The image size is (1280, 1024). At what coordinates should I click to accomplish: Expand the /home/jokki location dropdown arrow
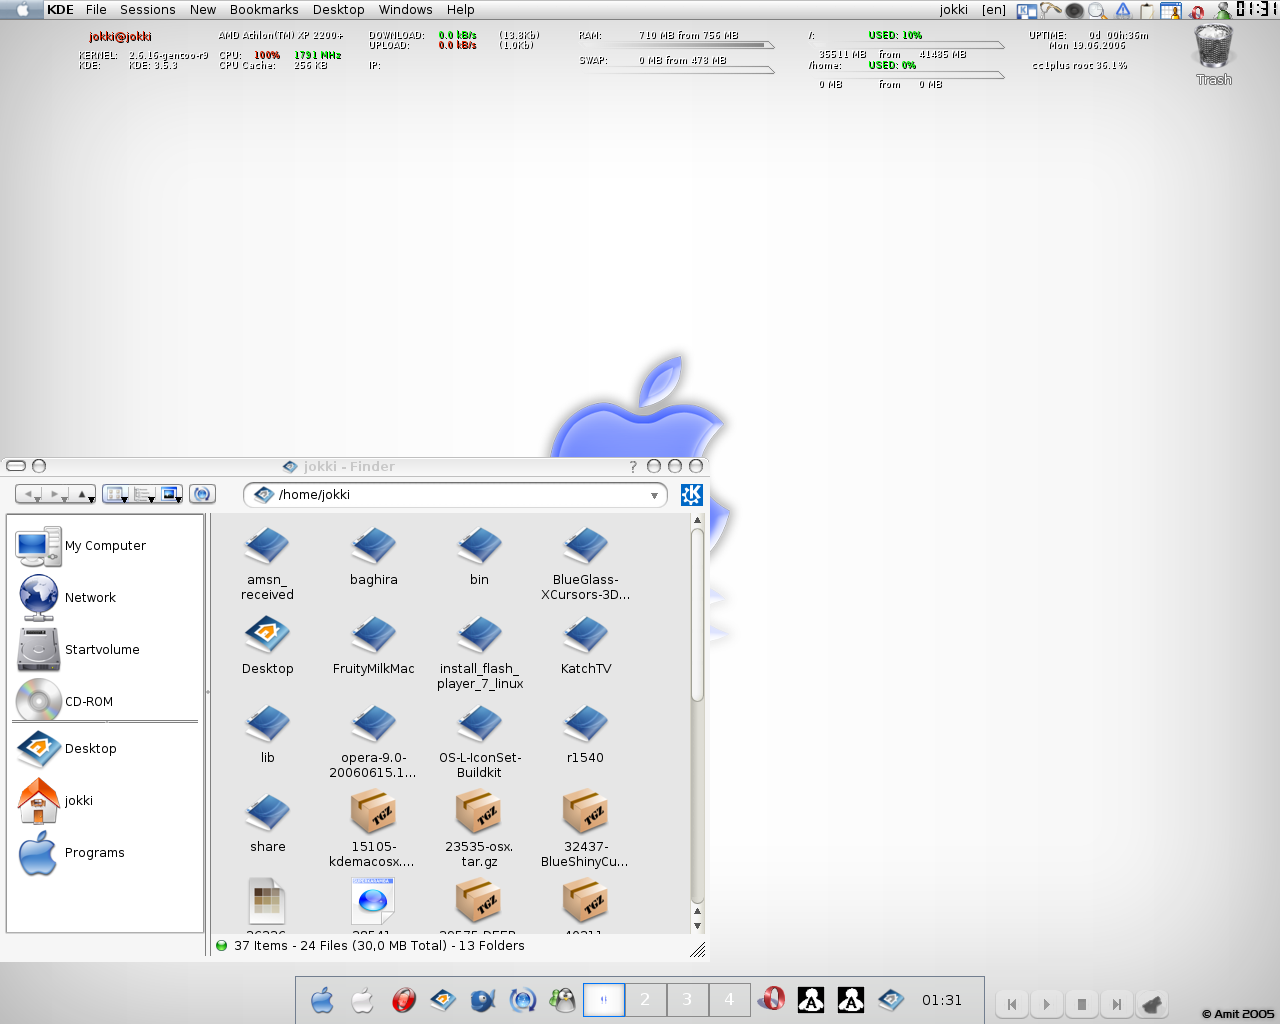[654, 495]
